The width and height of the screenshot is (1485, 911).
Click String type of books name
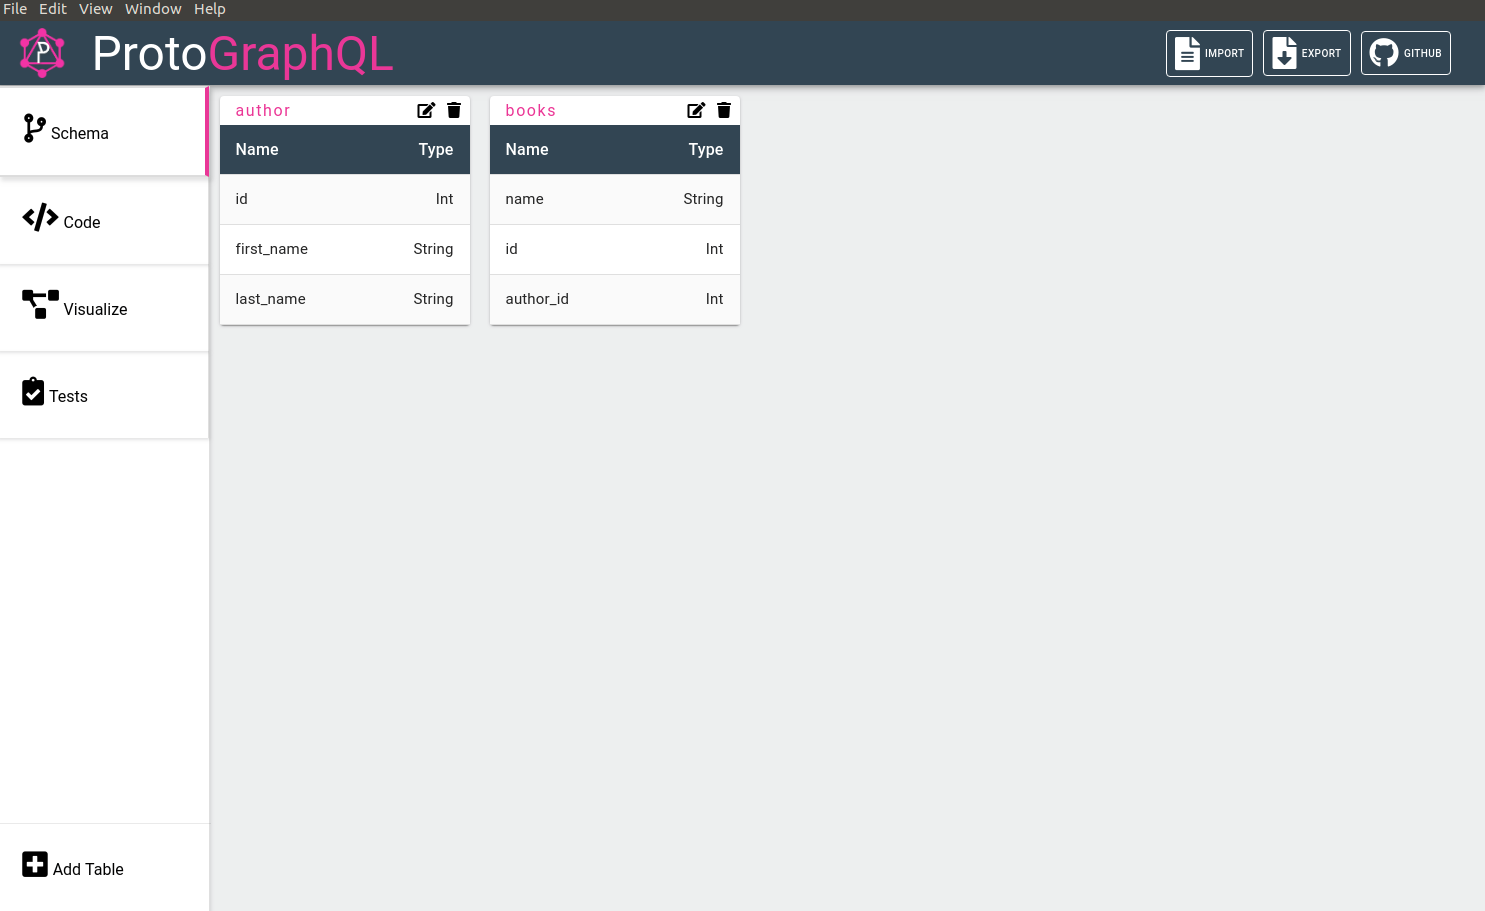pos(703,199)
